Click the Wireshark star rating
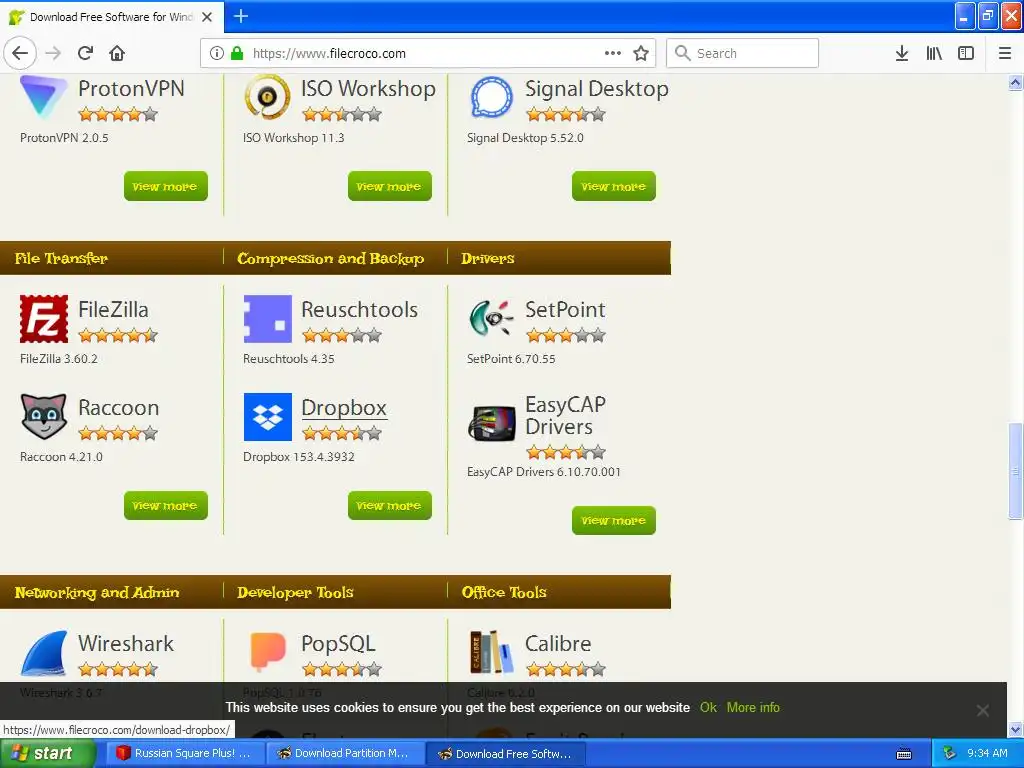 click(118, 669)
